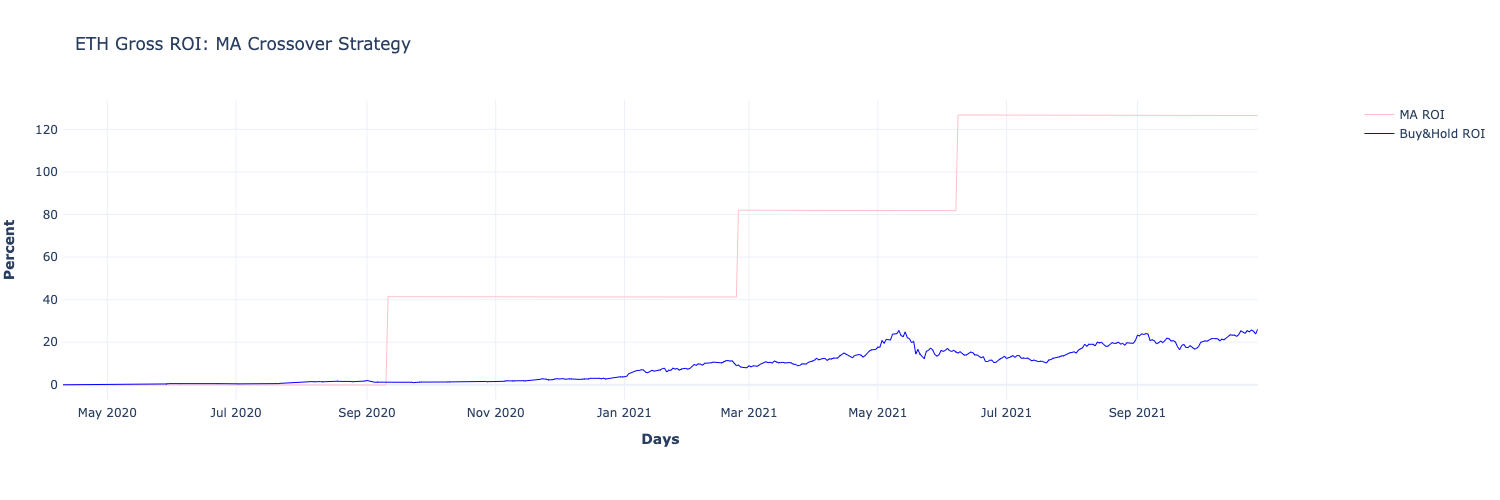Click the 'Days' x-axis title
The image size is (1500, 500).
pos(660,440)
